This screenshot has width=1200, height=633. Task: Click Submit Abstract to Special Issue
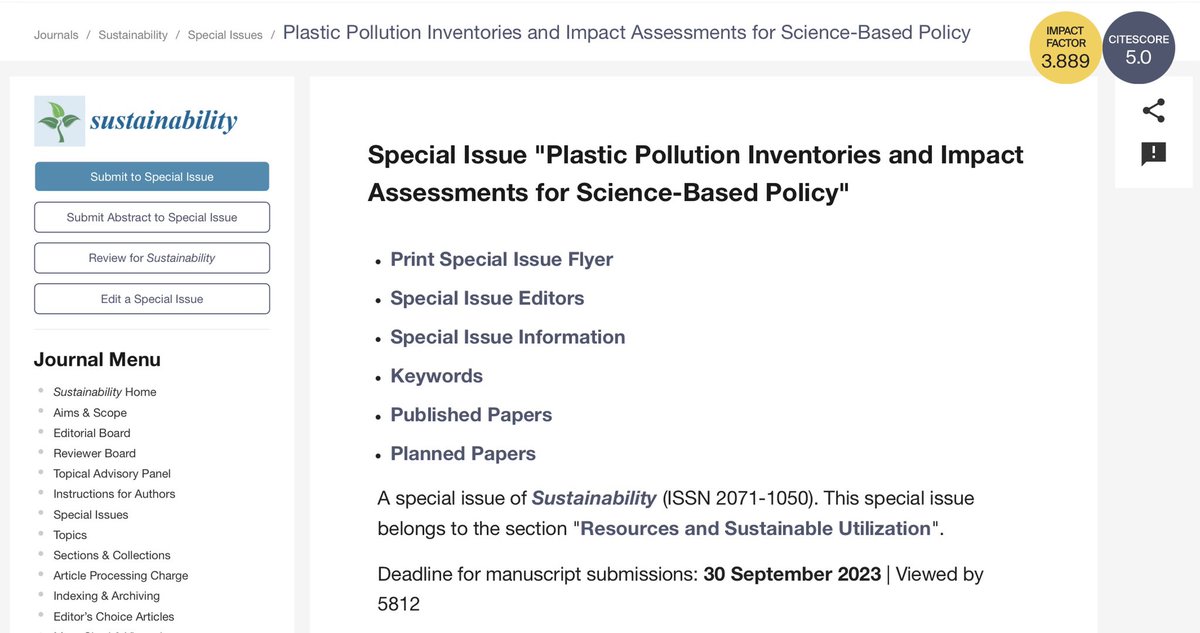152,217
